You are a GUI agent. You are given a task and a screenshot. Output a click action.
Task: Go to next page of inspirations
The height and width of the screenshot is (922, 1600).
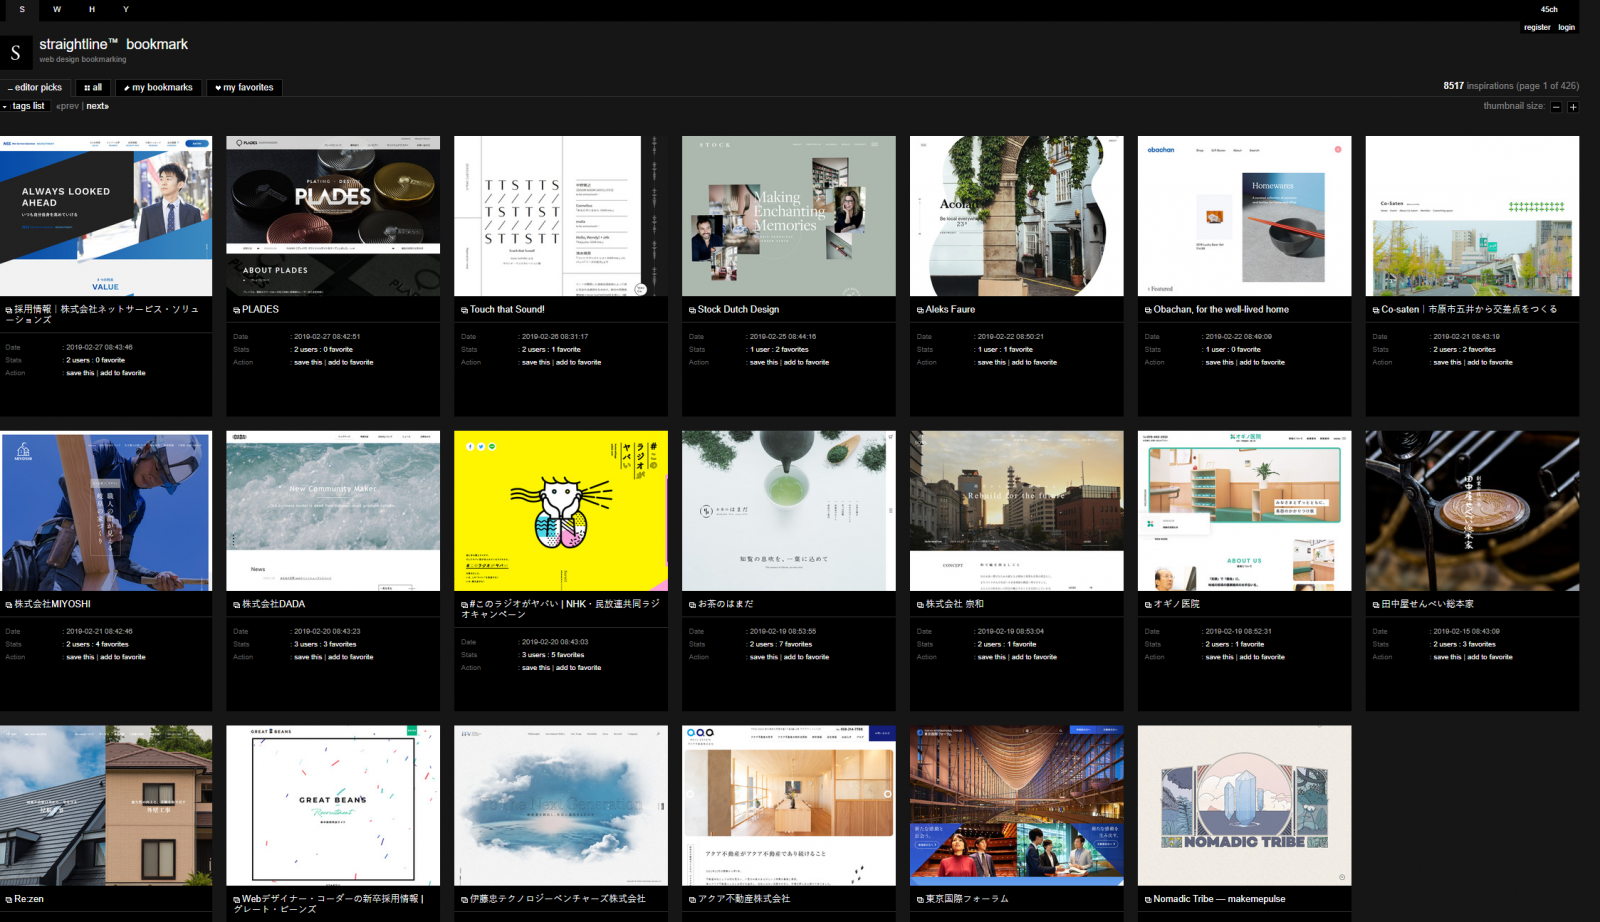[97, 106]
